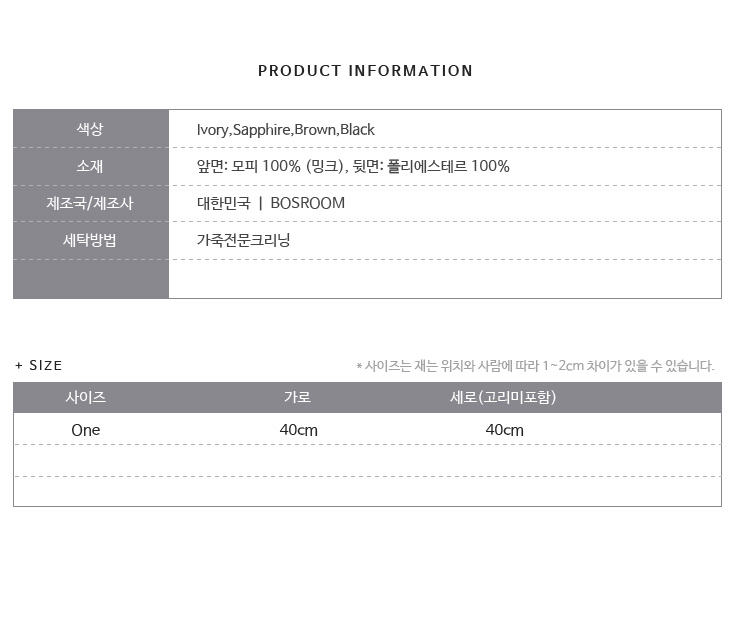The height and width of the screenshot is (629, 738).
Task: Click the 세로(고리미포함) column header
Action: [x=503, y=397]
